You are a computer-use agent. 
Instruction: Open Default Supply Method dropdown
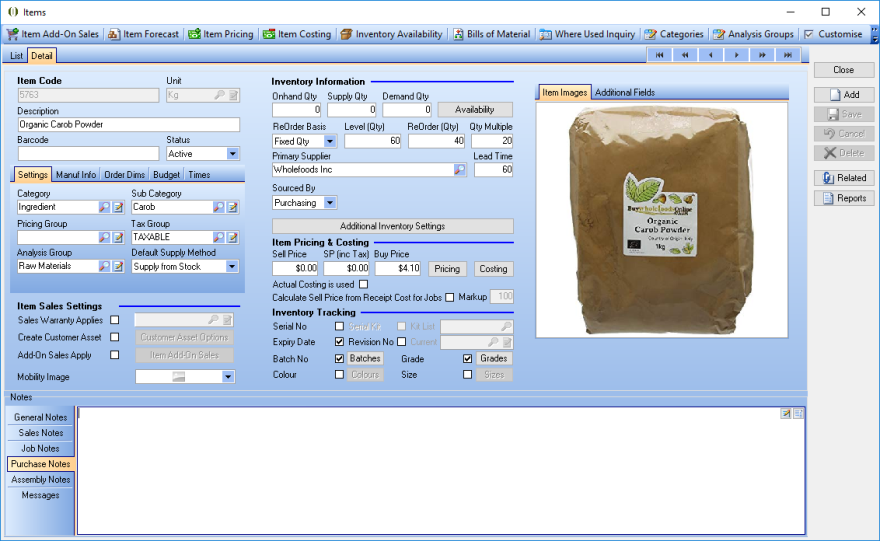[232, 267]
